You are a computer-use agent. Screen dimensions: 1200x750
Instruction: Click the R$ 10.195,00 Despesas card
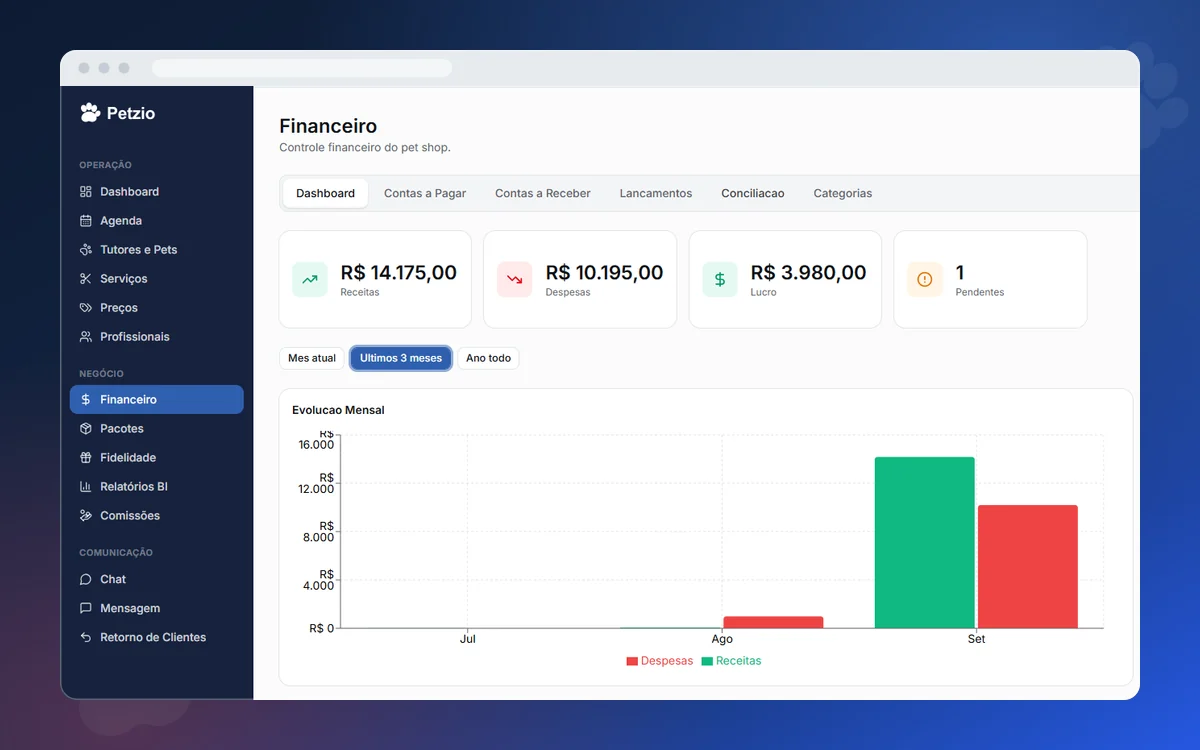click(580, 280)
